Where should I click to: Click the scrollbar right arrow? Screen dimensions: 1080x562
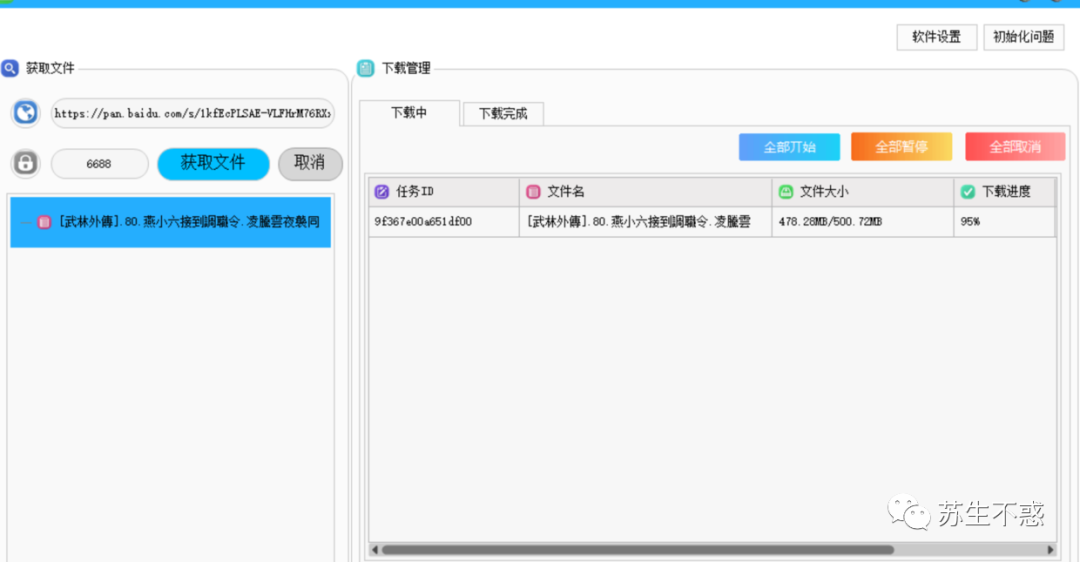point(1050,550)
